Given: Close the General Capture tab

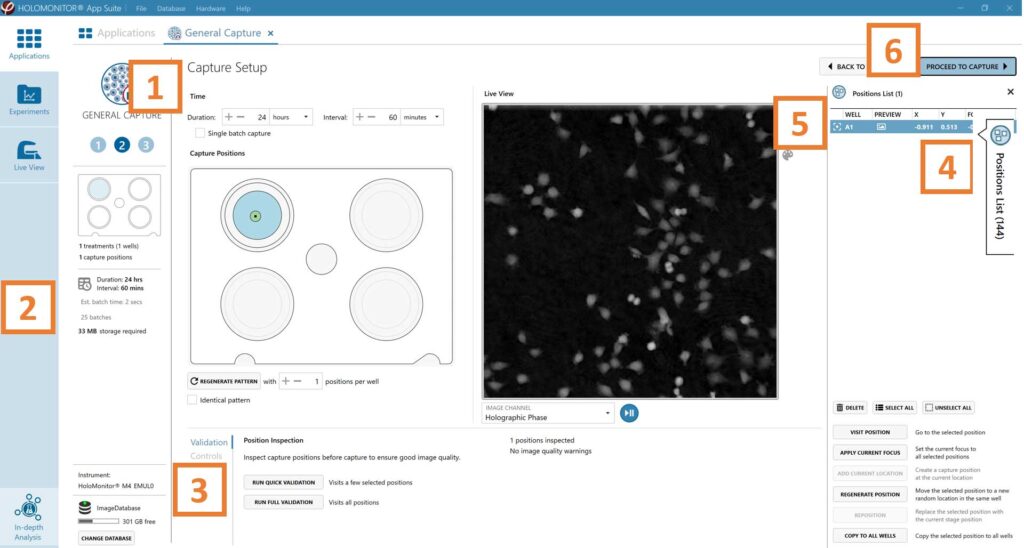Looking at the screenshot, I should point(270,33).
